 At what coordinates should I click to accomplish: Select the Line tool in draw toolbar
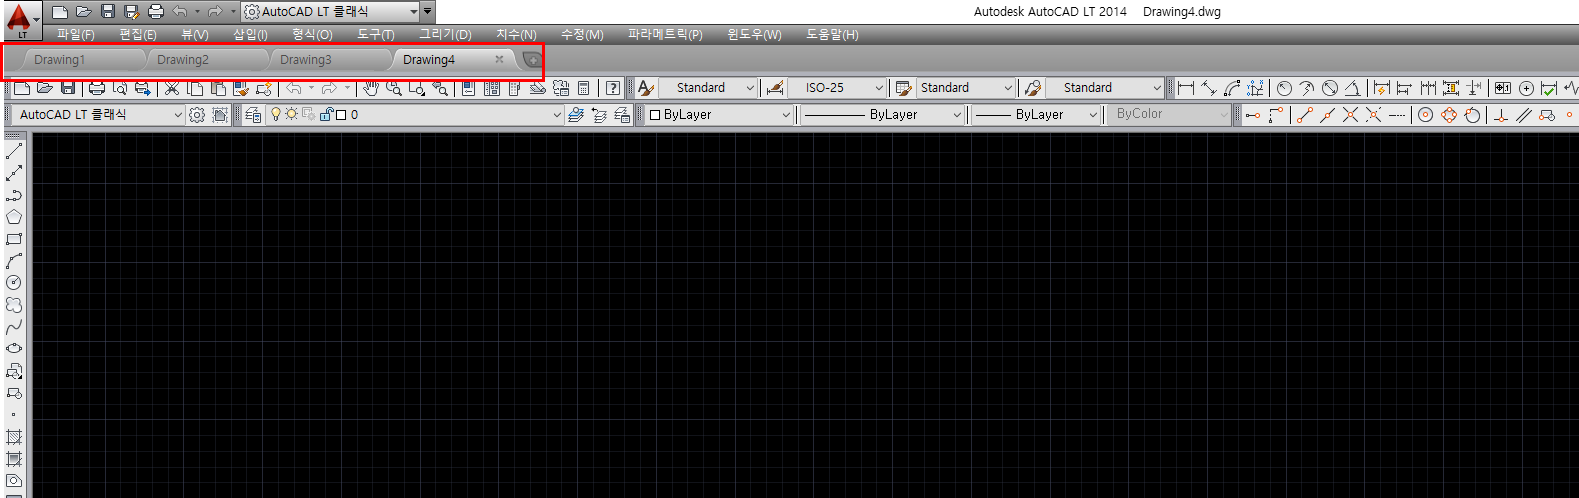14,151
